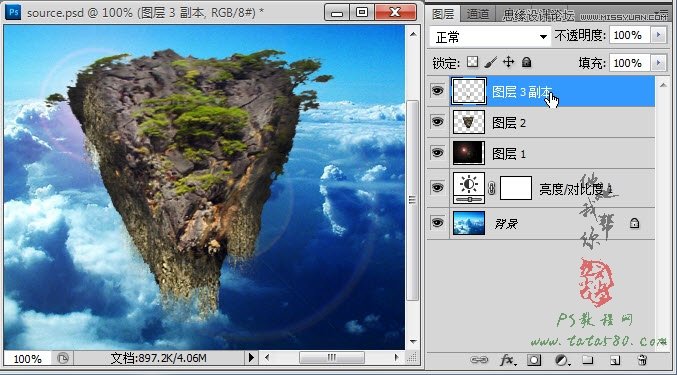Click the vertical scrollbar up arrow
Image resolution: width=677 pixels, height=375 pixels.
coord(413,34)
